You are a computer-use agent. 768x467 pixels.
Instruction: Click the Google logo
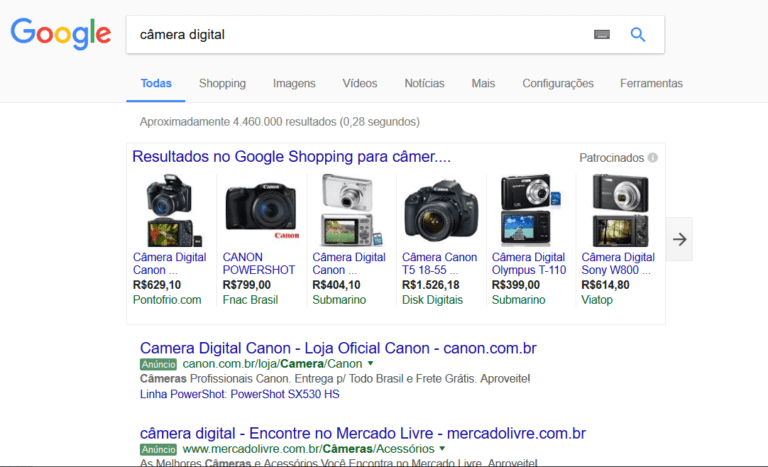(x=61, y=33)
